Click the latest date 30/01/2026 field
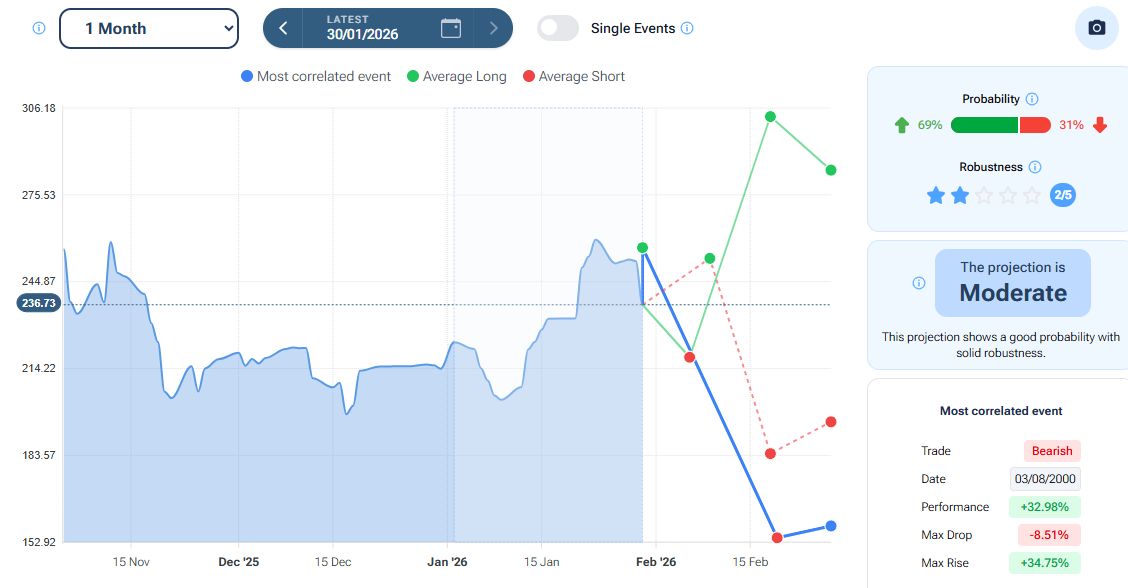This screenshot has height=588, width=1128. coord(362,28)
